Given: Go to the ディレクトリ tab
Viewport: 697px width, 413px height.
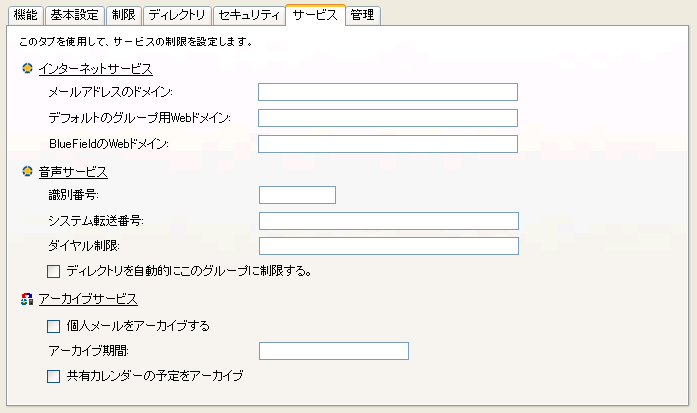Looking at the screenshot, I should (176, 15).
